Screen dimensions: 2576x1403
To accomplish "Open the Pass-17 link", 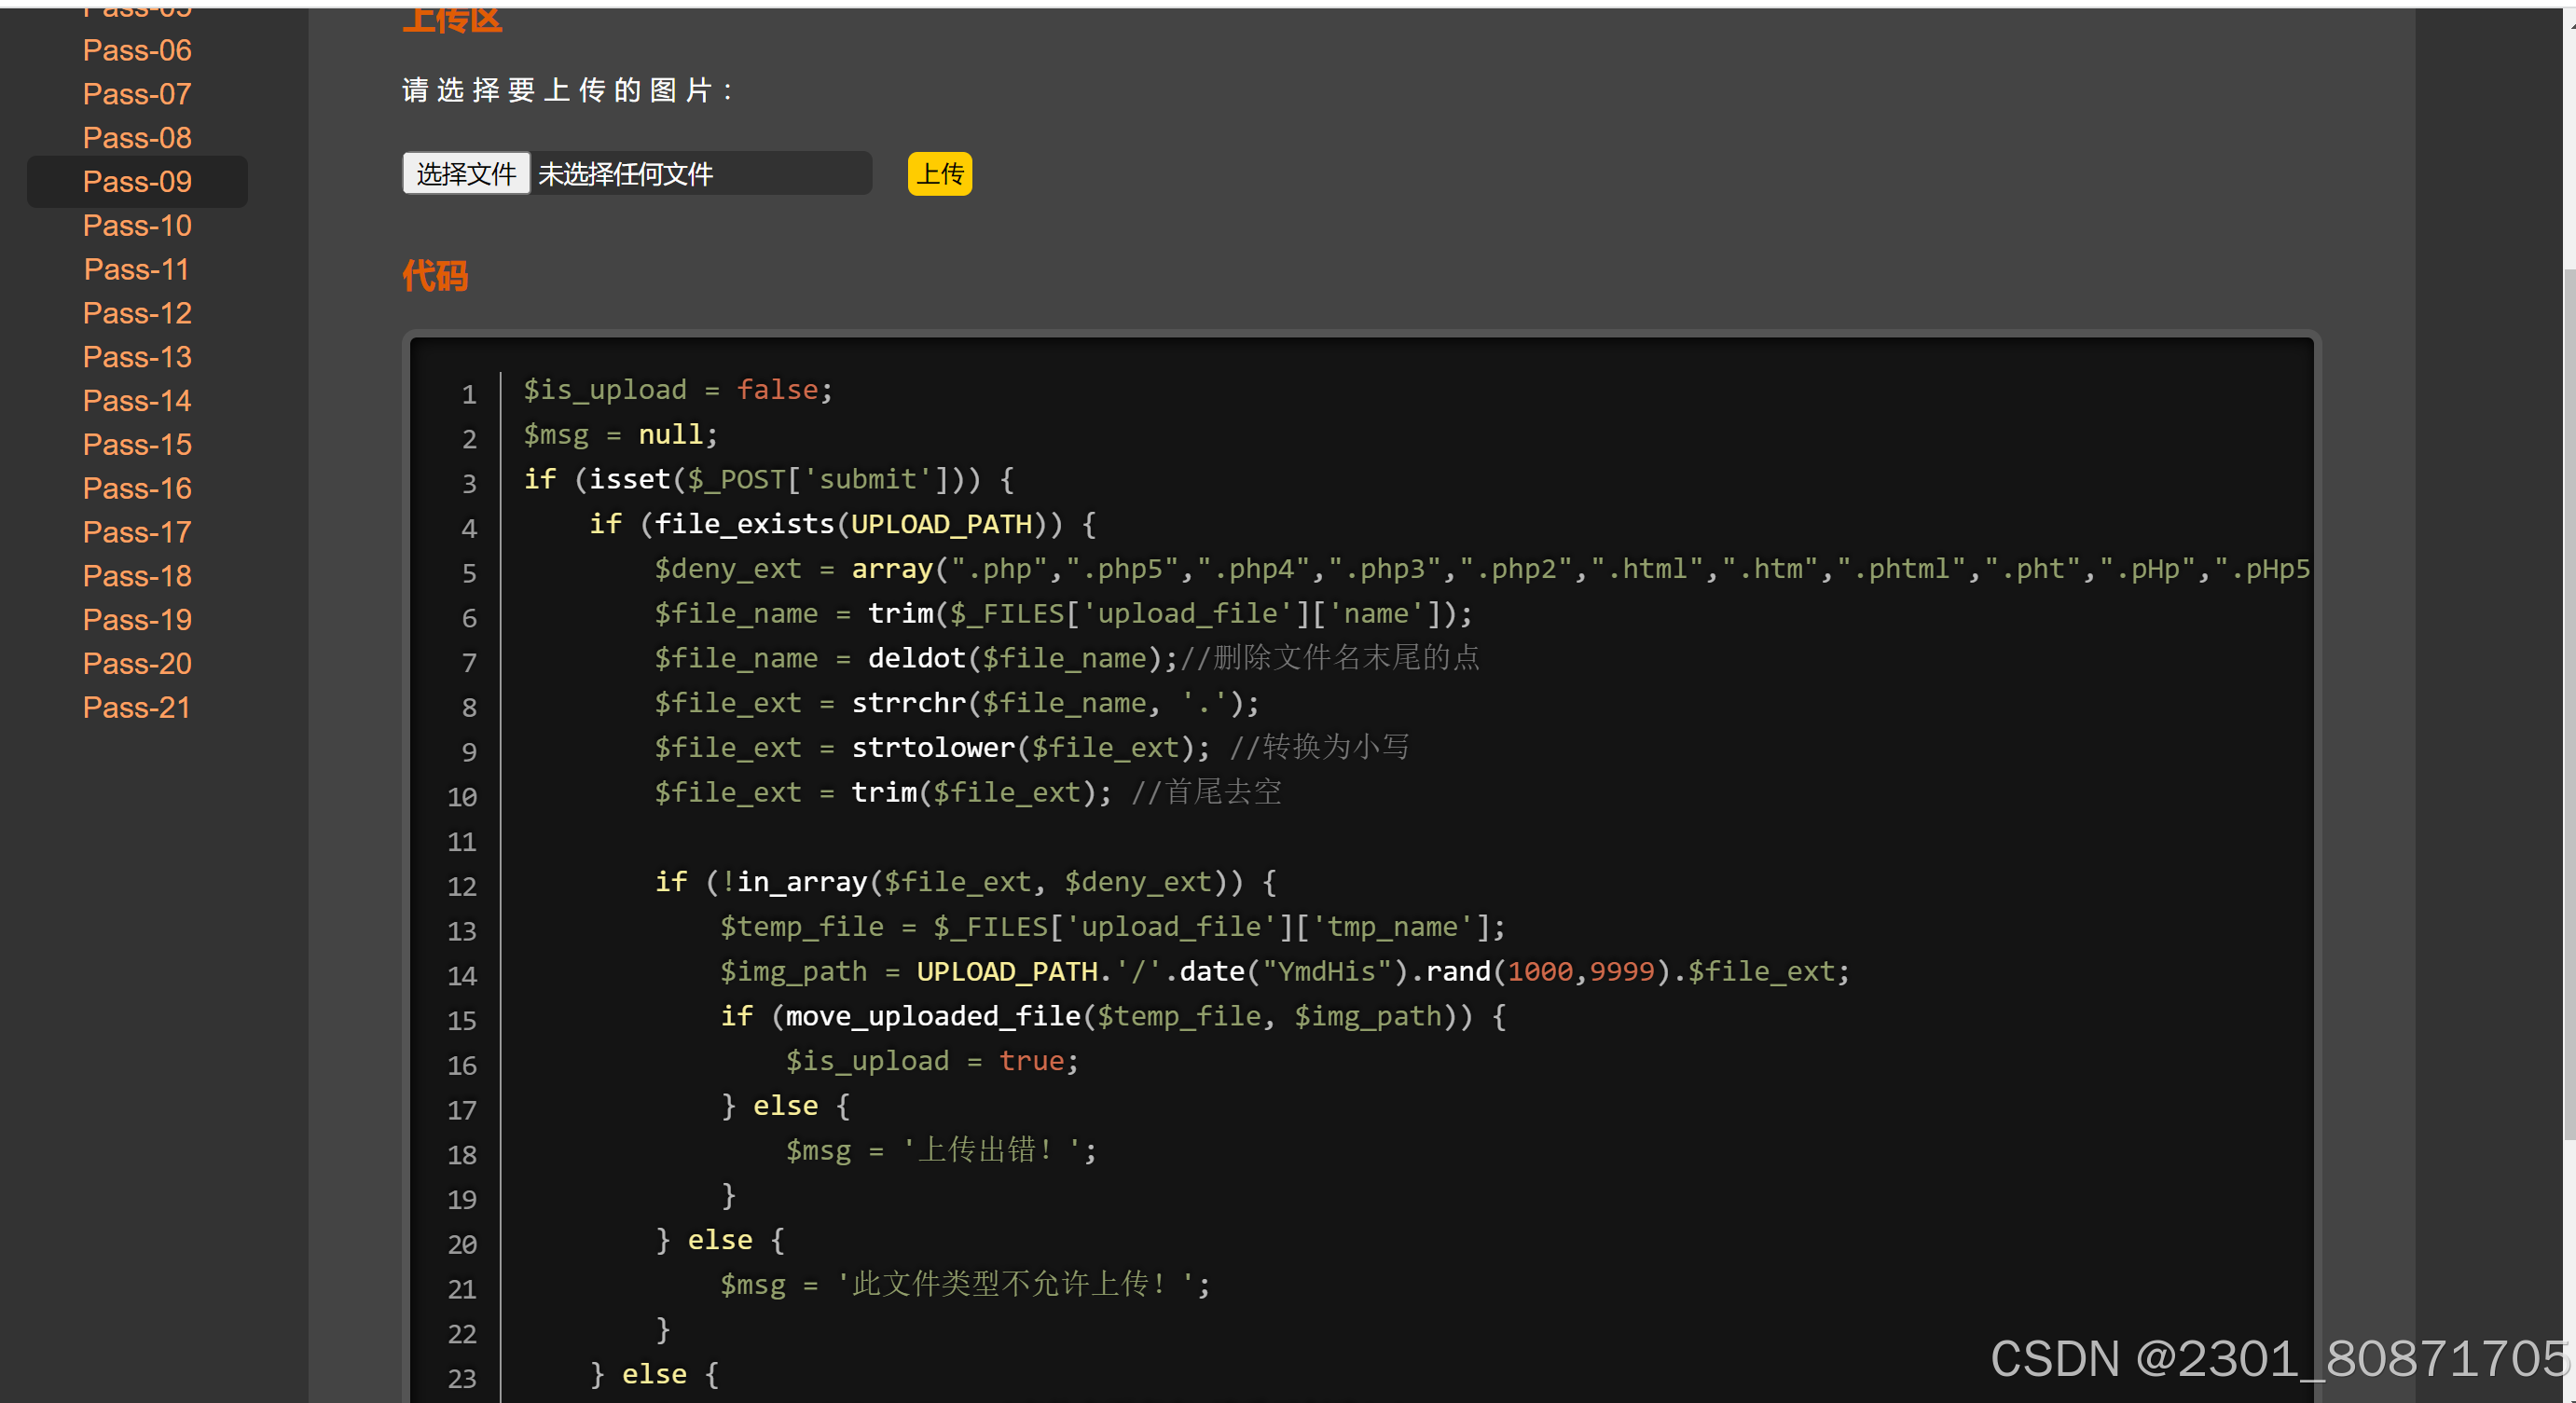I will [137, 533].
